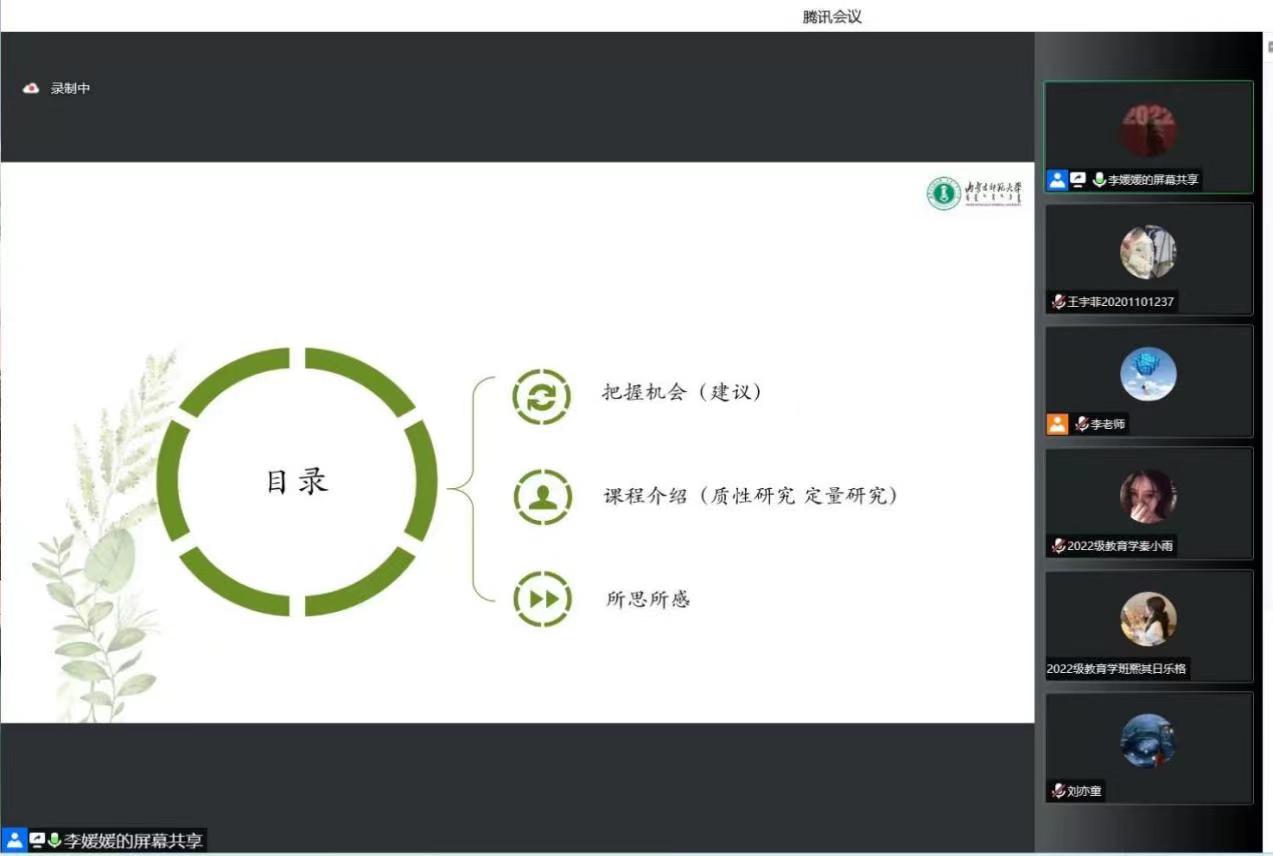Click the circular refresh icon beside 把握机会
Viewport: 1273px width, 856px height.
pyautogui.click(x=542, y=396)
